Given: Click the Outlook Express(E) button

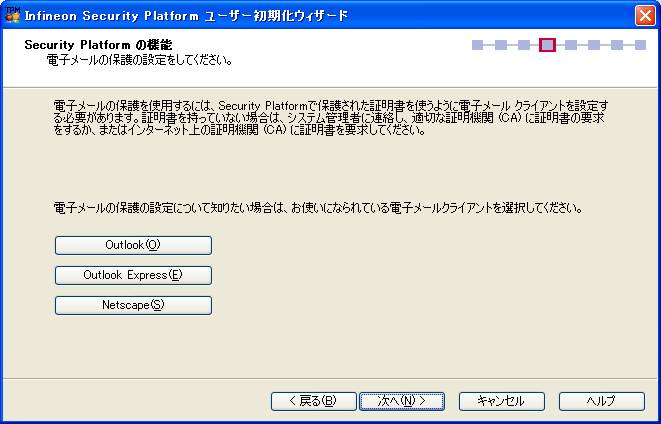Looking at the screenshot, I should (x=133, y=275).
